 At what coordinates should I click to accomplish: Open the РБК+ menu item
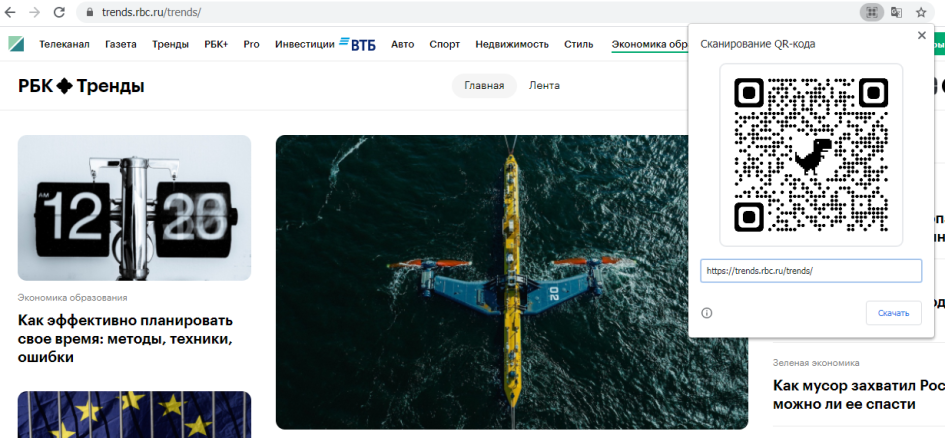216,44
